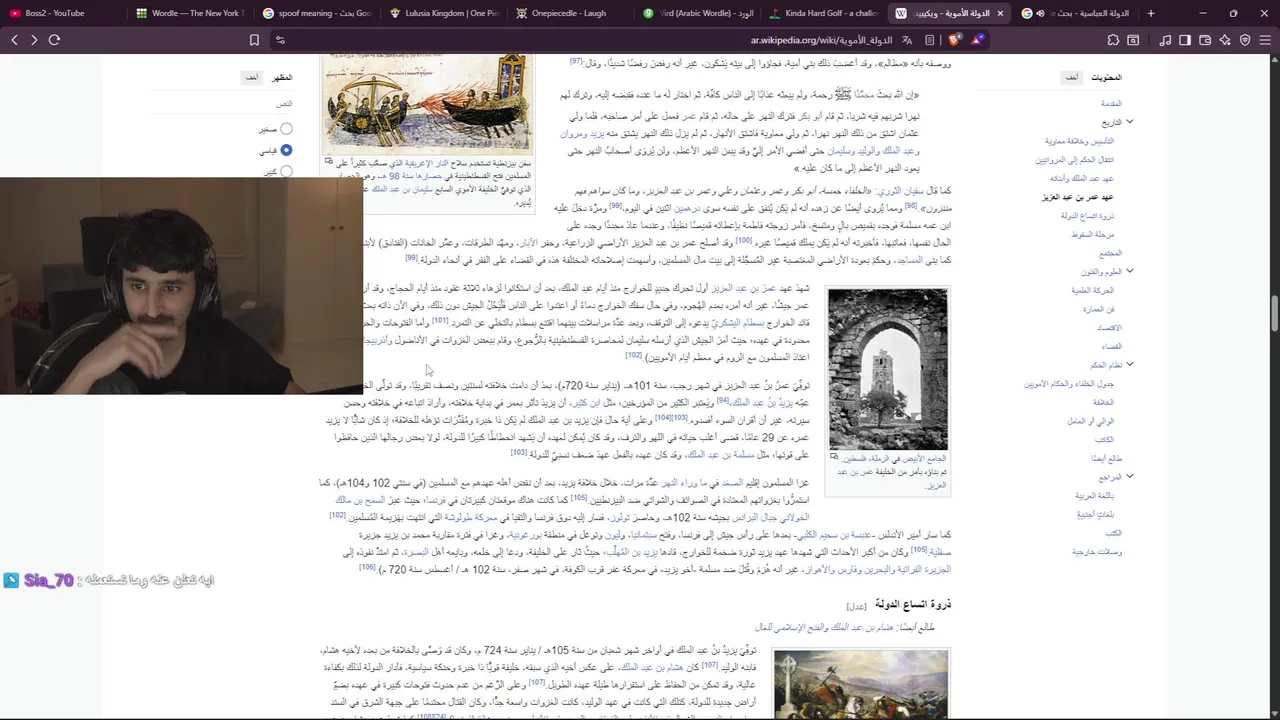1280x720 pixels.
Task: Open Brave Shields lion icon
Action: tap(955, 40)
